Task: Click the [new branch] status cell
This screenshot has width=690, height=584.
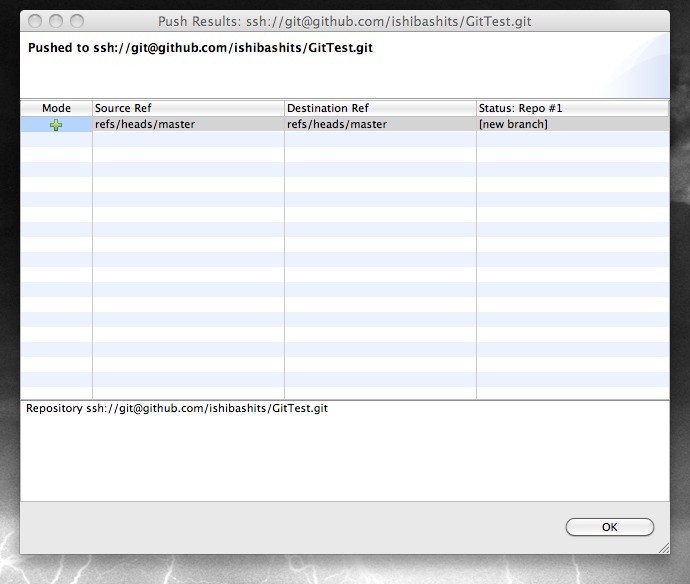Action: tap(573, 124)
